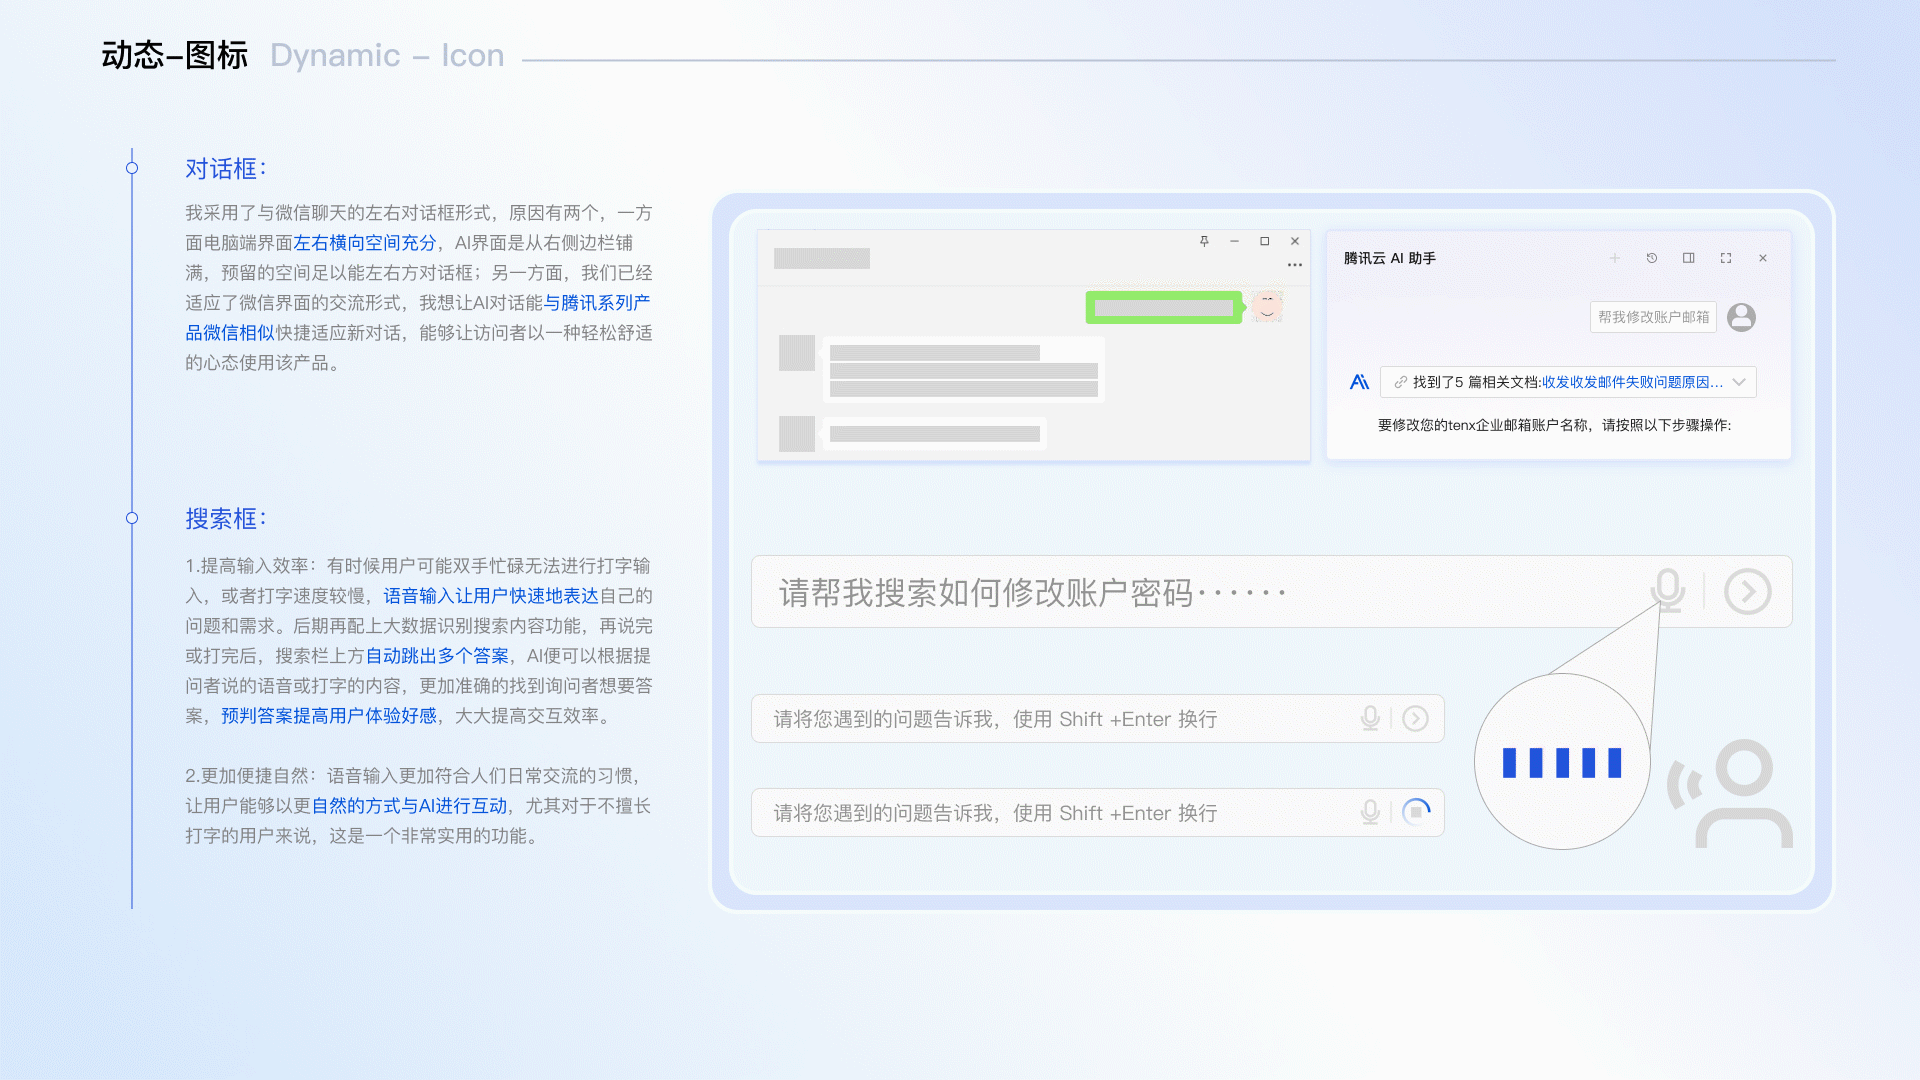1920x1080 pixels.
Task: Click the link icon before 找到了5
Action: pos(1401,382)
